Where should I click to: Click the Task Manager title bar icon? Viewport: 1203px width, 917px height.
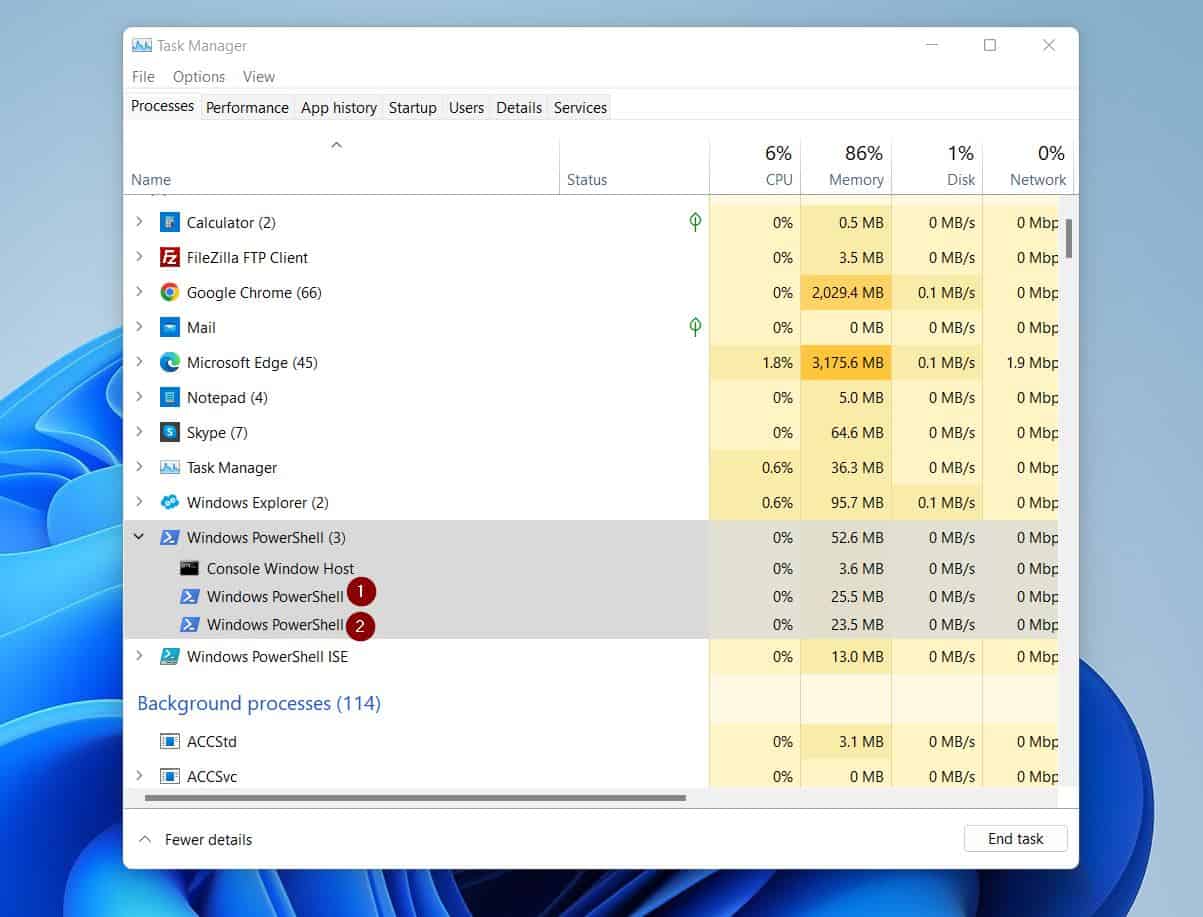pos(142,45)
